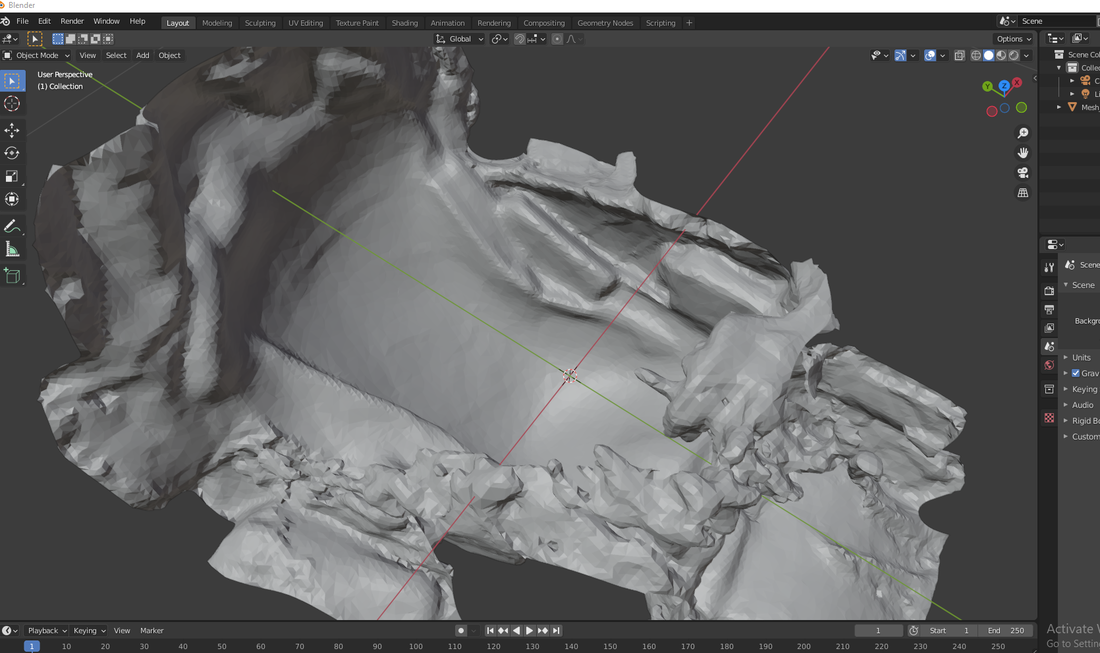This screenshot has height=653, width=1100.
Task: Choose the Scale tool
Action: [x=12, y=176]
